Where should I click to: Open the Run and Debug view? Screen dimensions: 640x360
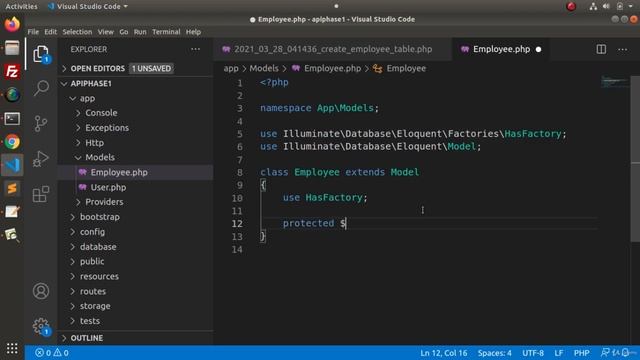click(41, 159)
